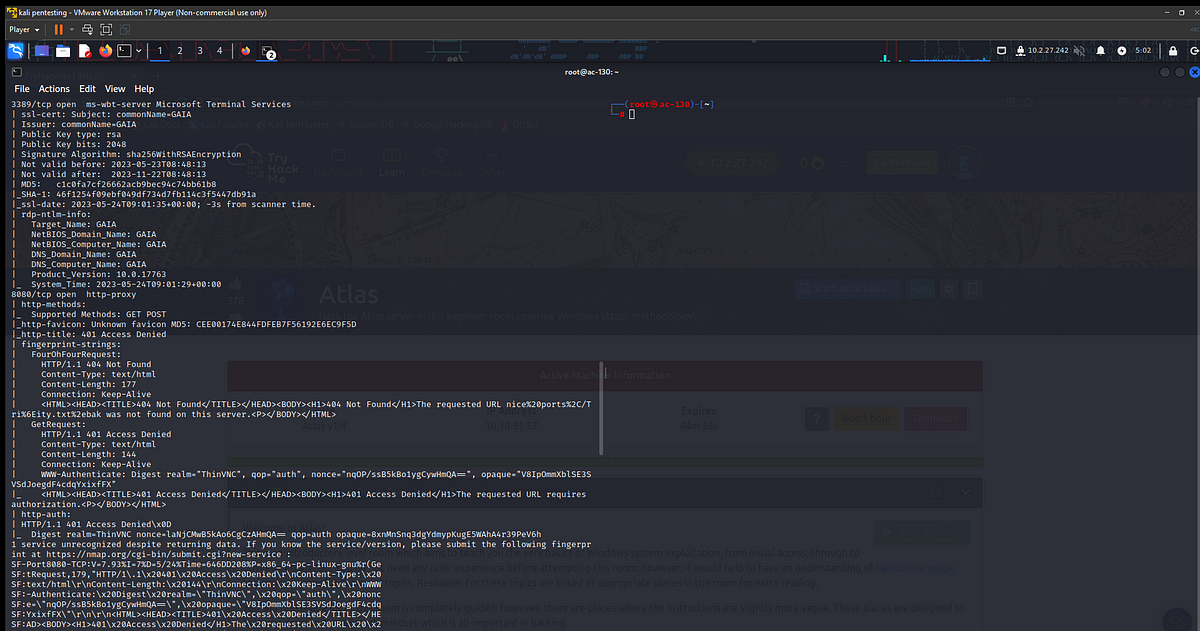Focus the grouped terminal windows taskbar button

[x=268, y=51]
